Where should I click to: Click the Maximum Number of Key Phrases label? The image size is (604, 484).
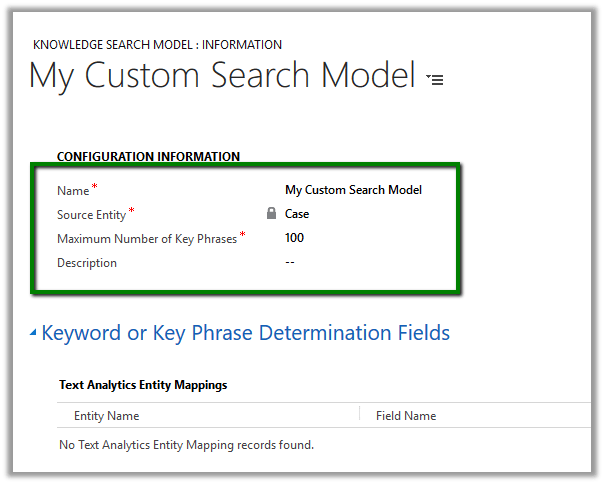point(147,239)
